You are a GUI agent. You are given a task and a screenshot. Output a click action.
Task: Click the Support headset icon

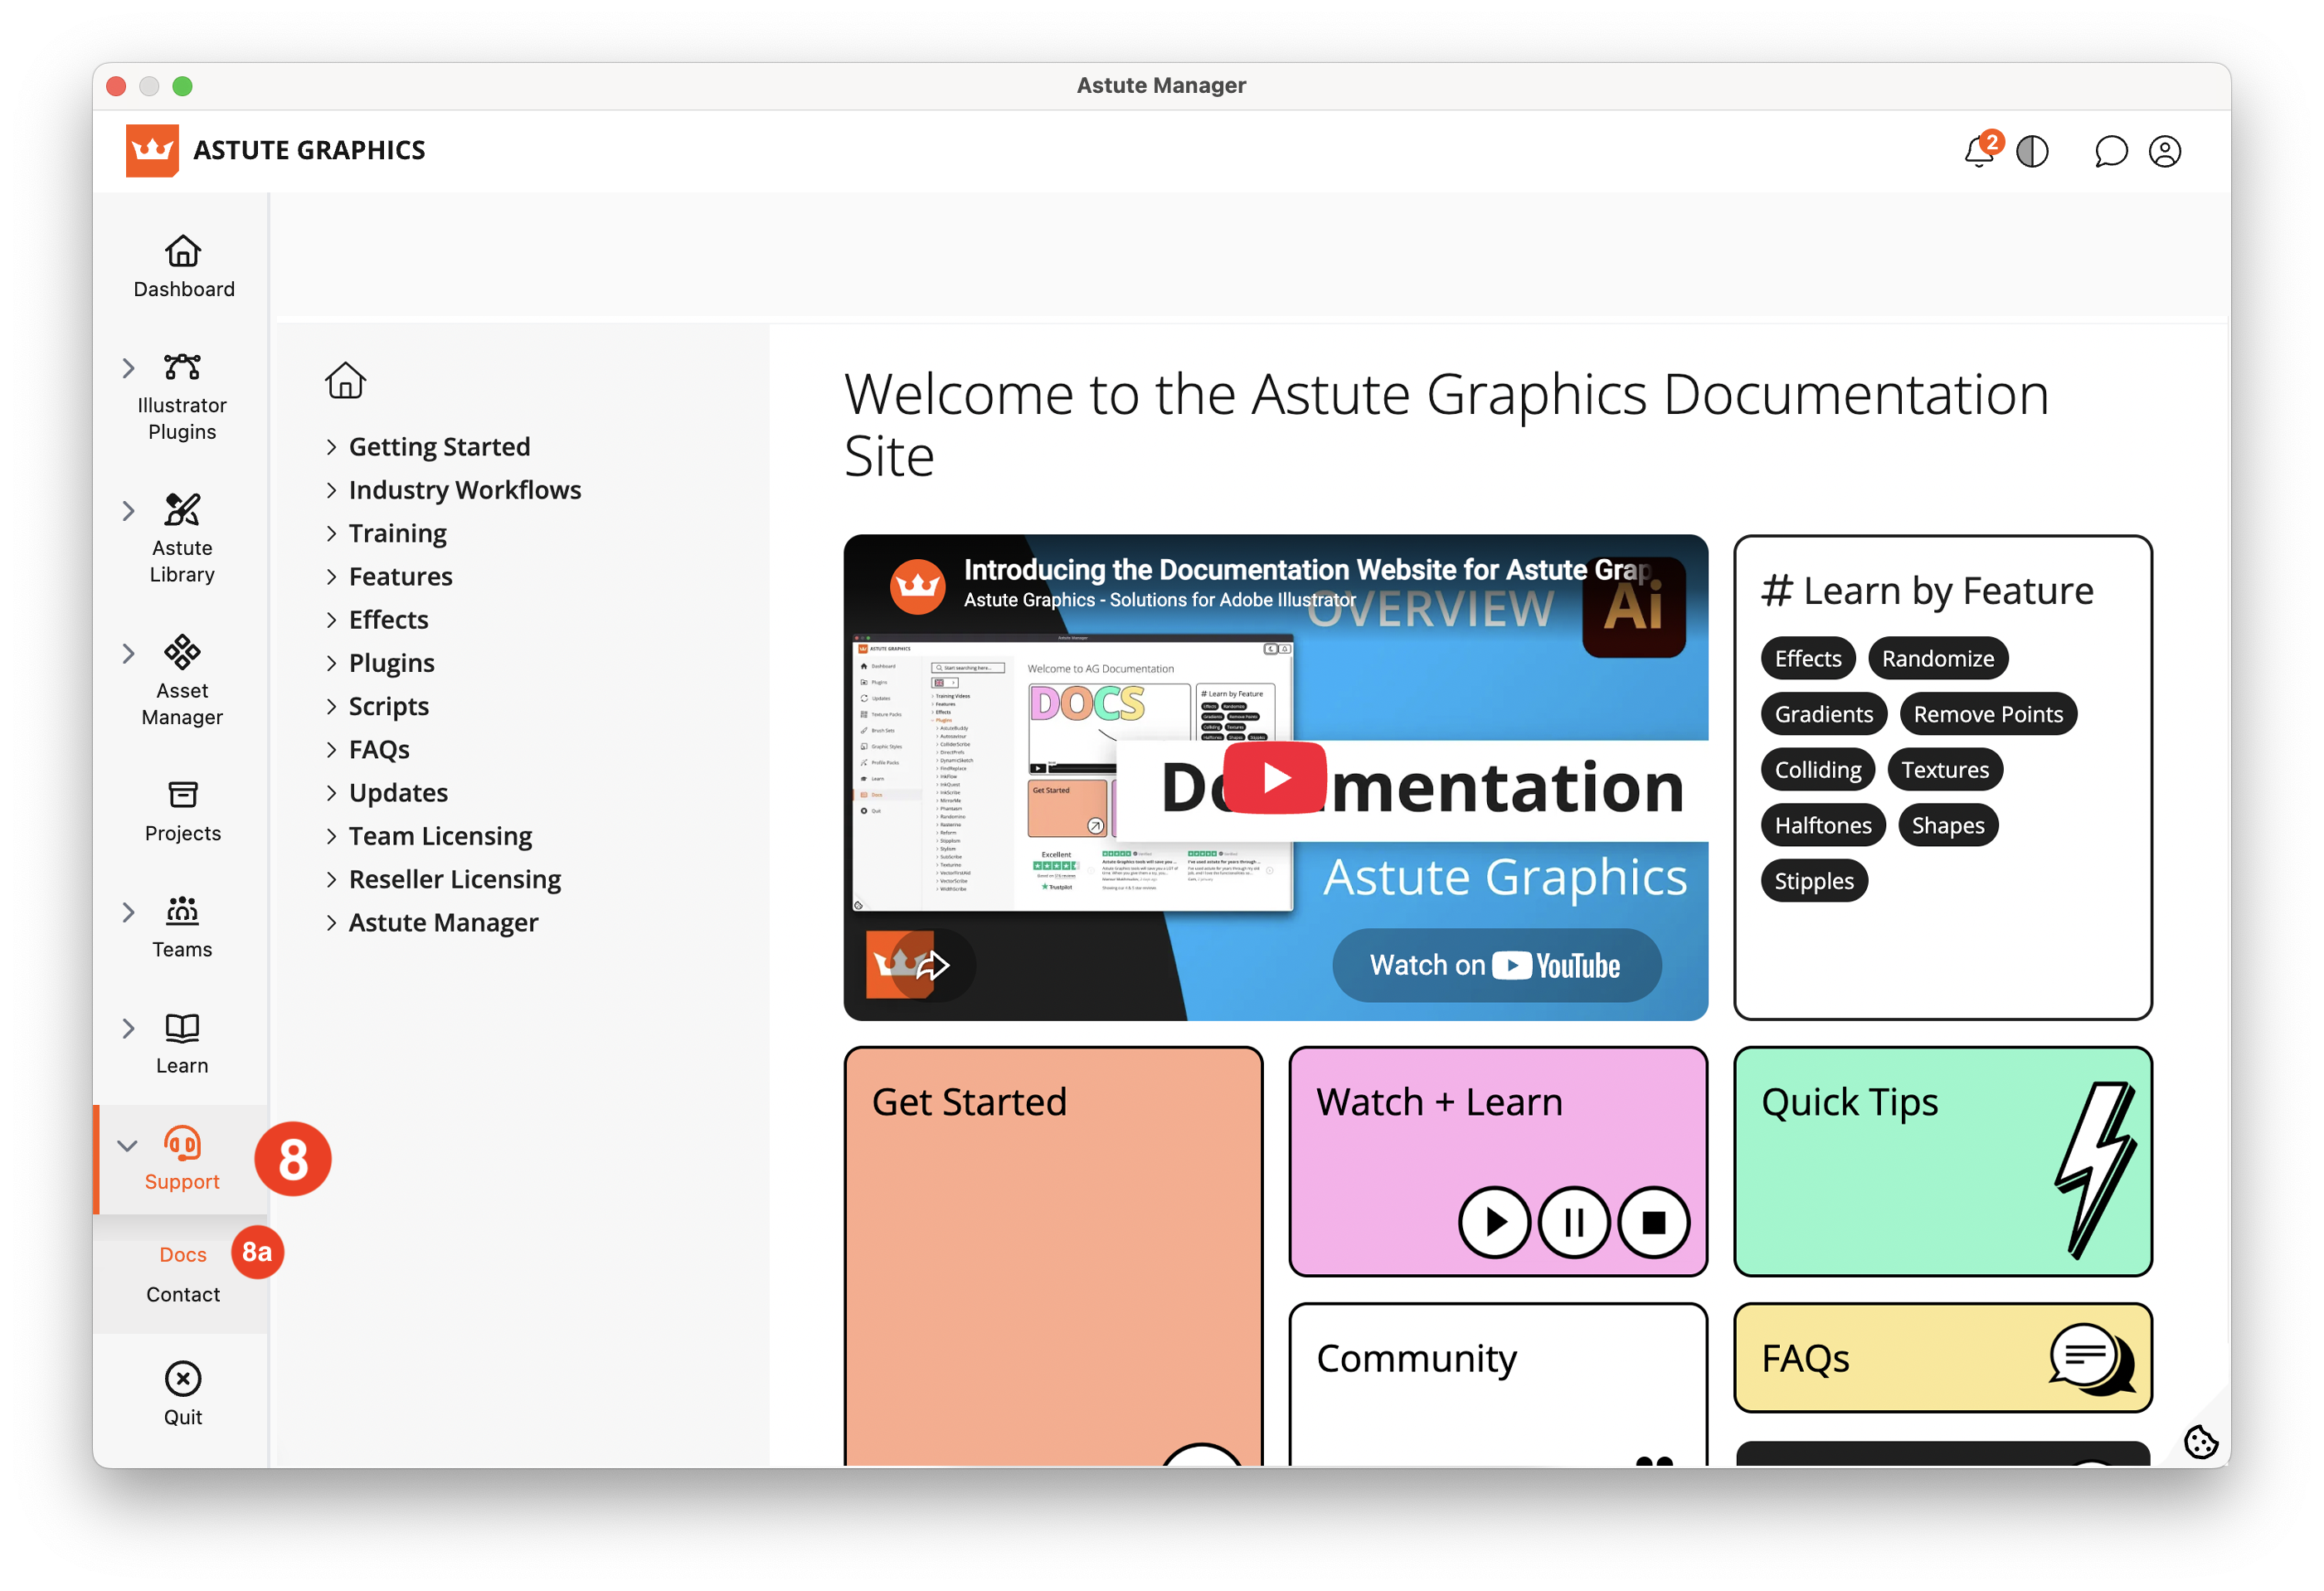point(182,1143)
